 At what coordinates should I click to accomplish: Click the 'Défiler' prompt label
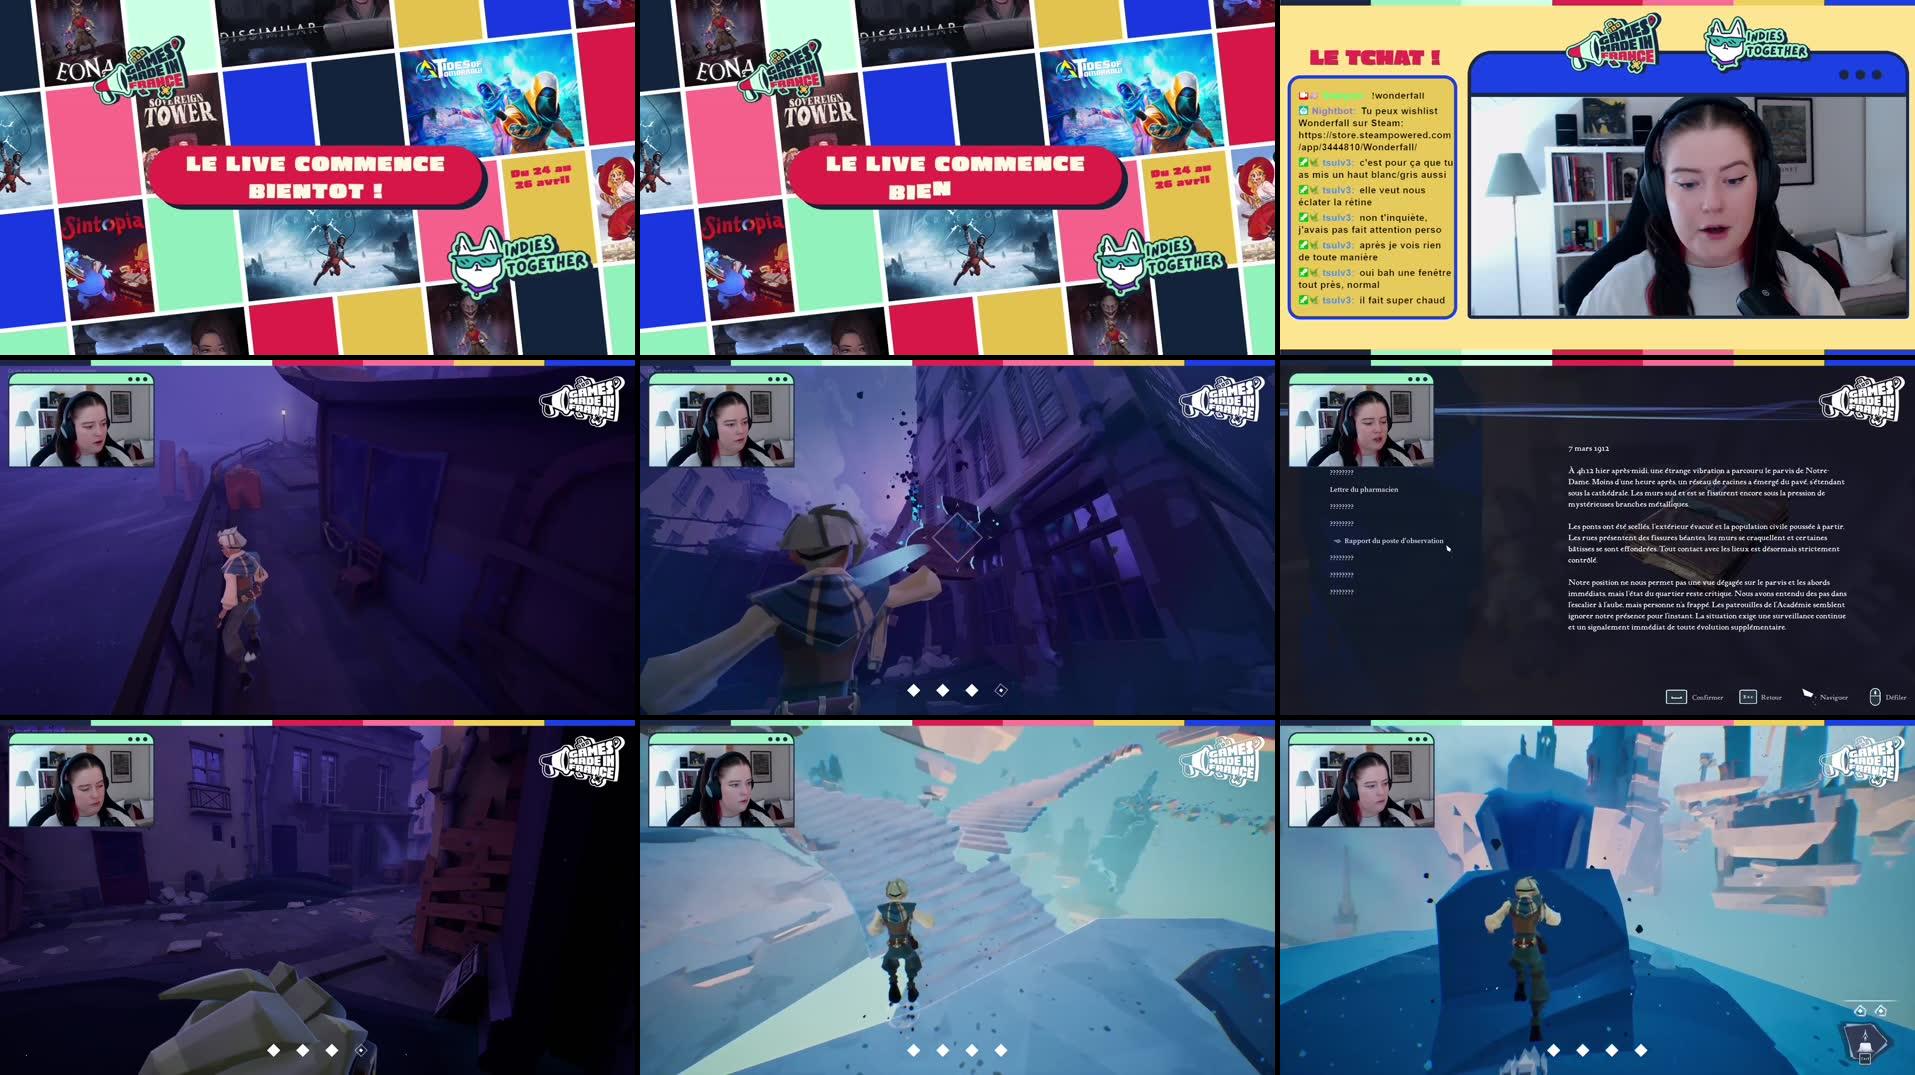1895,698
